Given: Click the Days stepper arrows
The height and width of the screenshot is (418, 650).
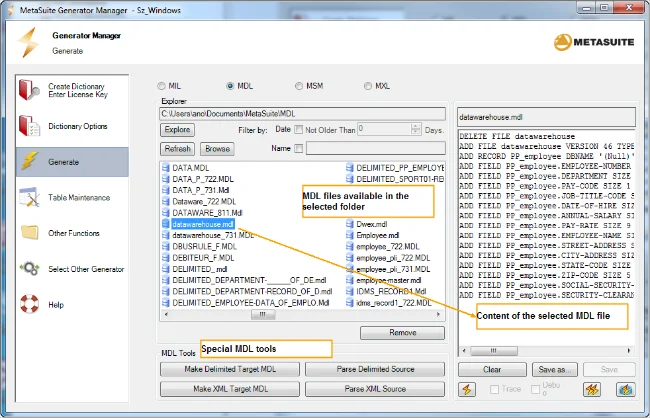Looking at the screenshot, I should pyautogui.click(x=416, y=129).
